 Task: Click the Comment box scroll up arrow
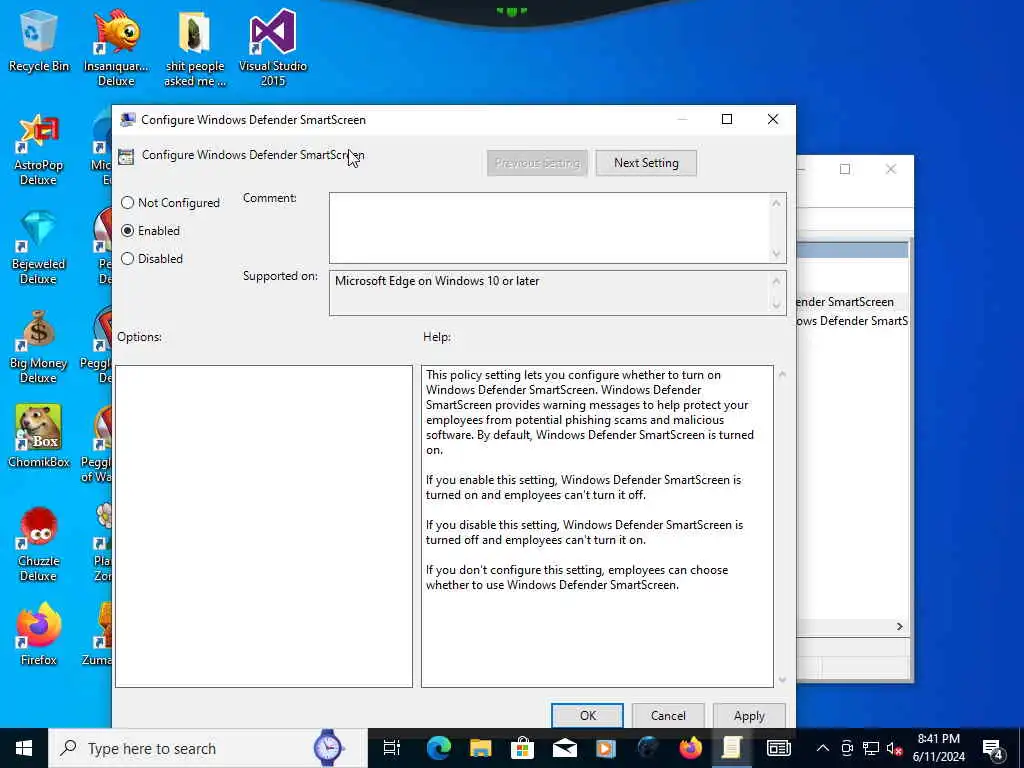pos(776,203)
